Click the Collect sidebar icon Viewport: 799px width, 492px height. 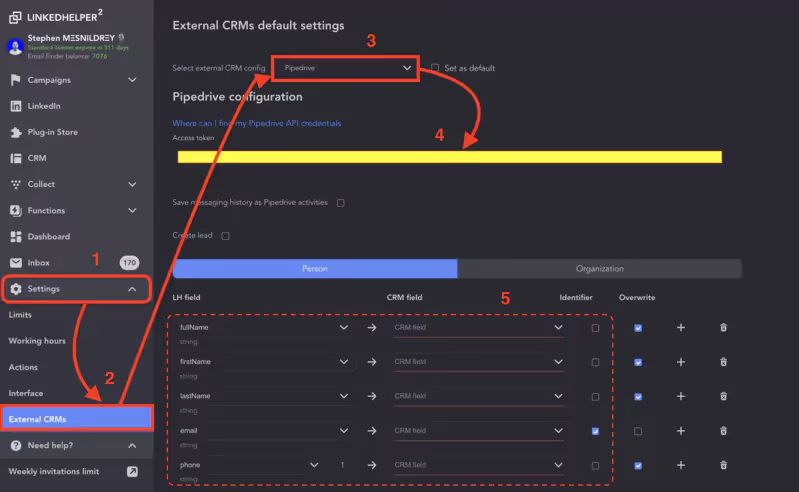(x=16, y=184)
